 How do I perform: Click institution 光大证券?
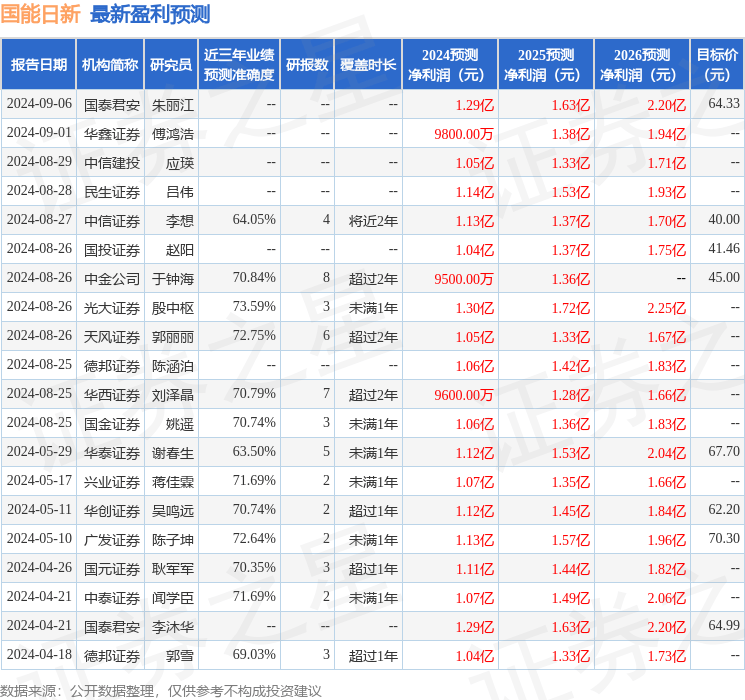(112, 308)
